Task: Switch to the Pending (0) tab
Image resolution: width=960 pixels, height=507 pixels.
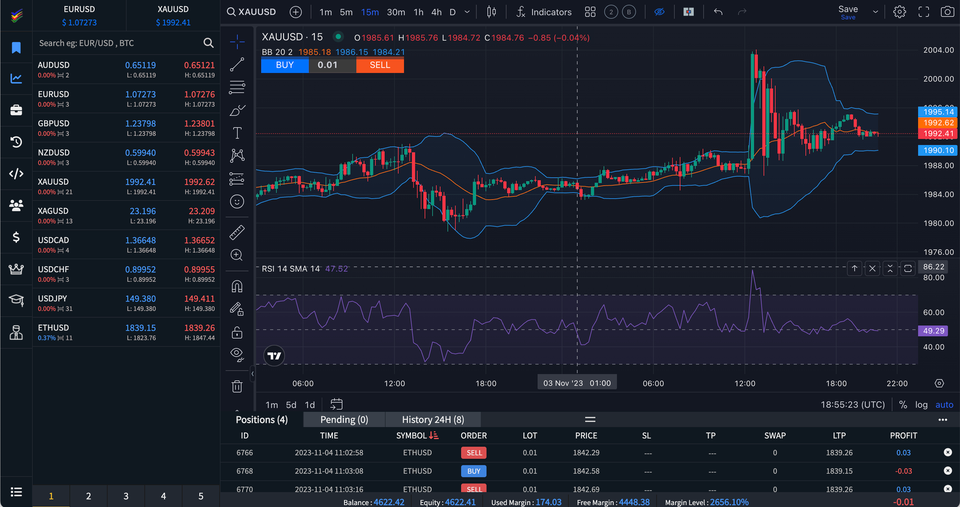Action: pos(344,419)
